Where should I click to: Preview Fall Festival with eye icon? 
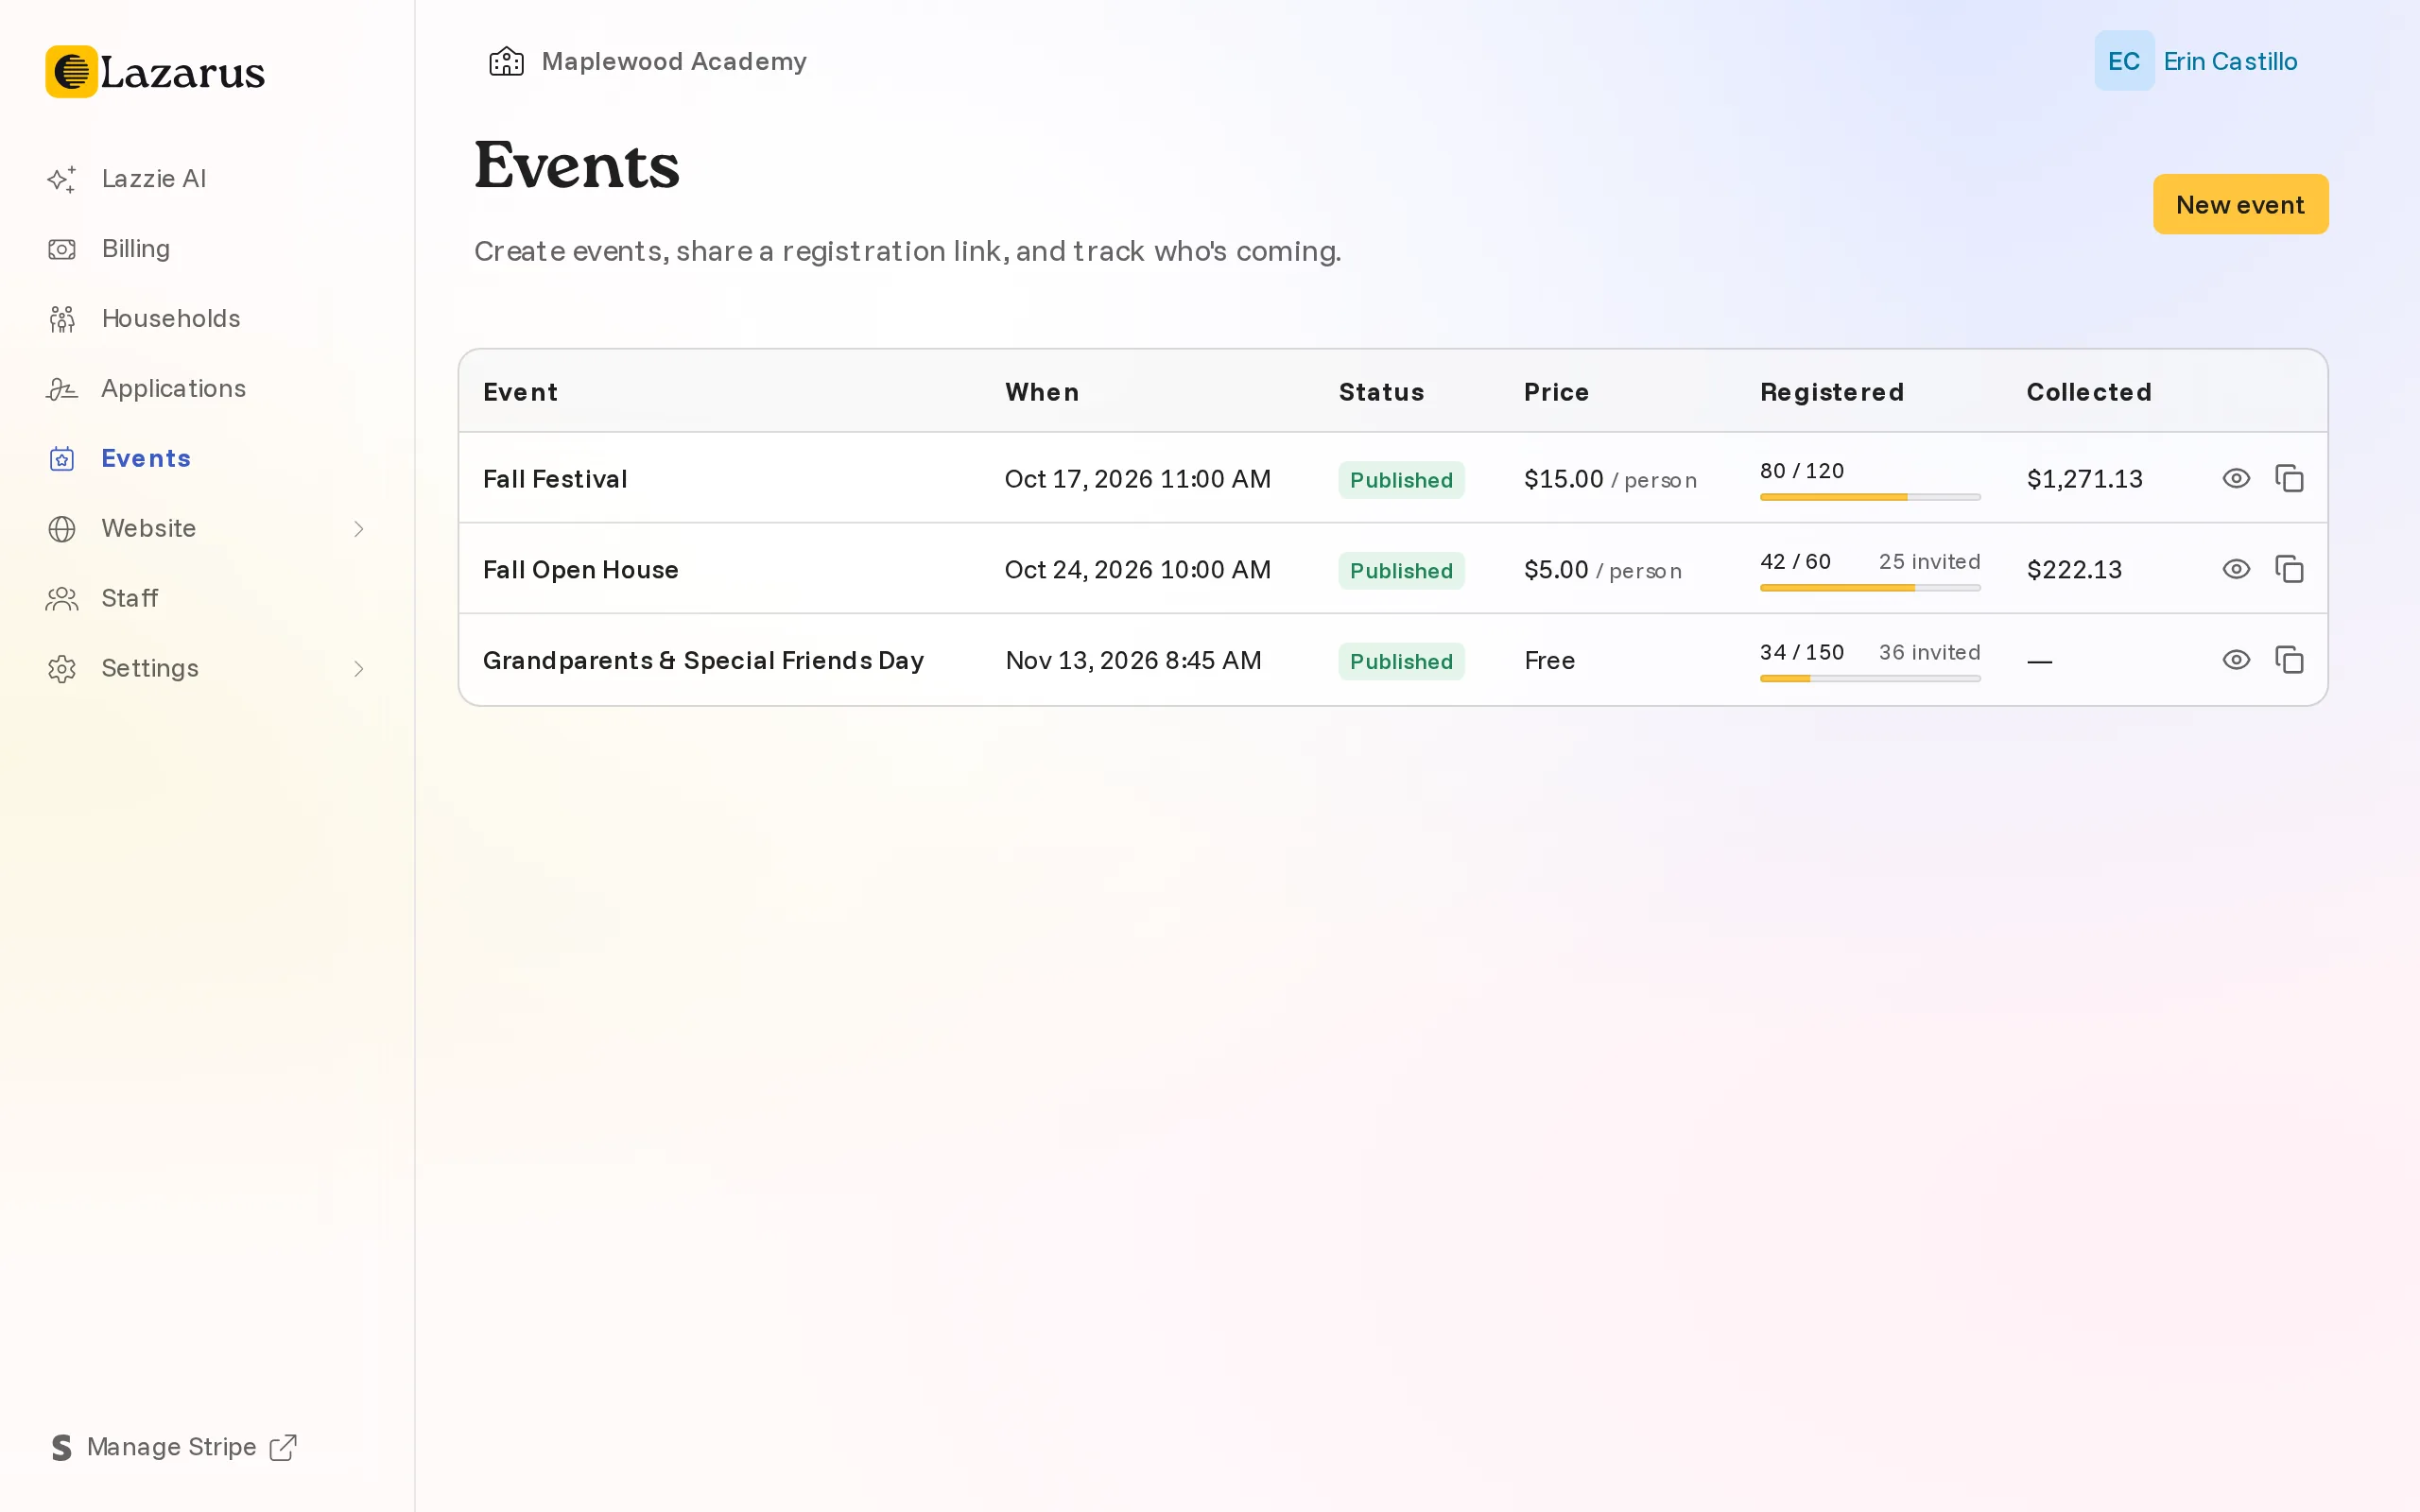2236,479
